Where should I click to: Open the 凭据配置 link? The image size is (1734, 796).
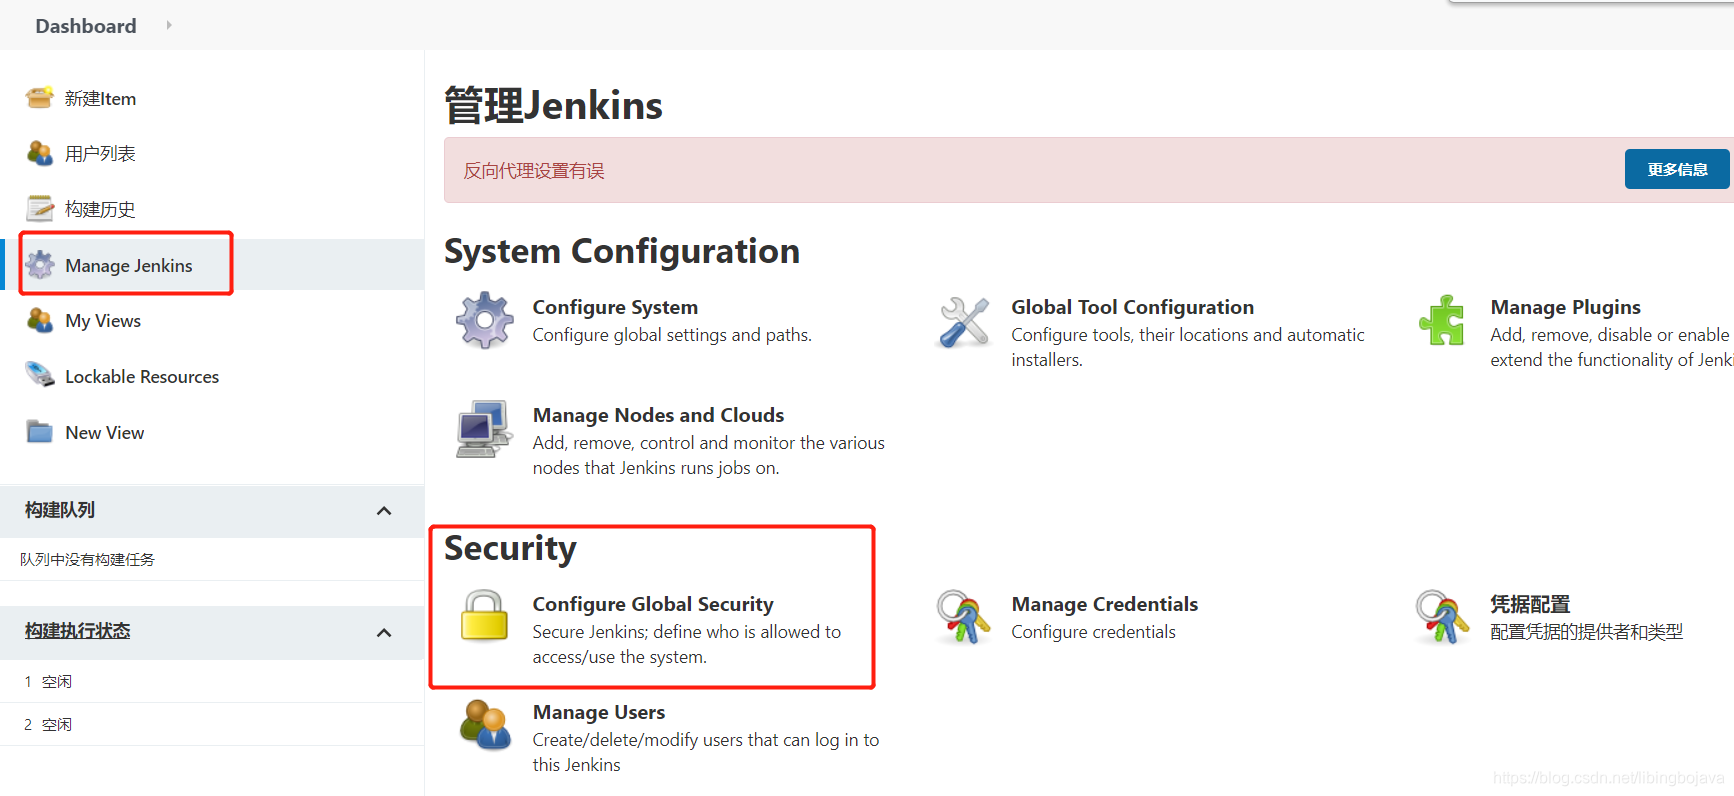[x=1530, y=604]
